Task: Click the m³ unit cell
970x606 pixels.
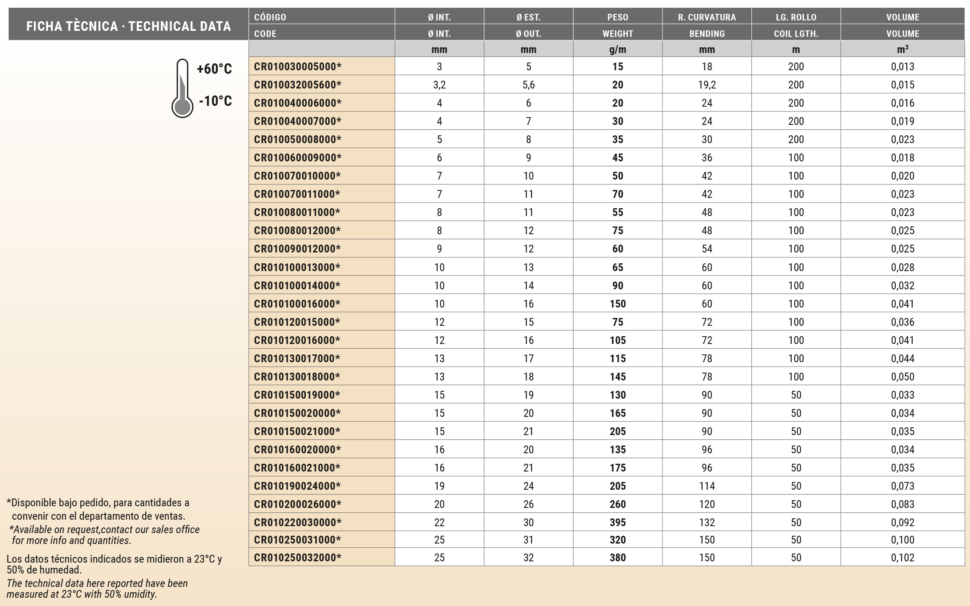Action: coord(902,49)
